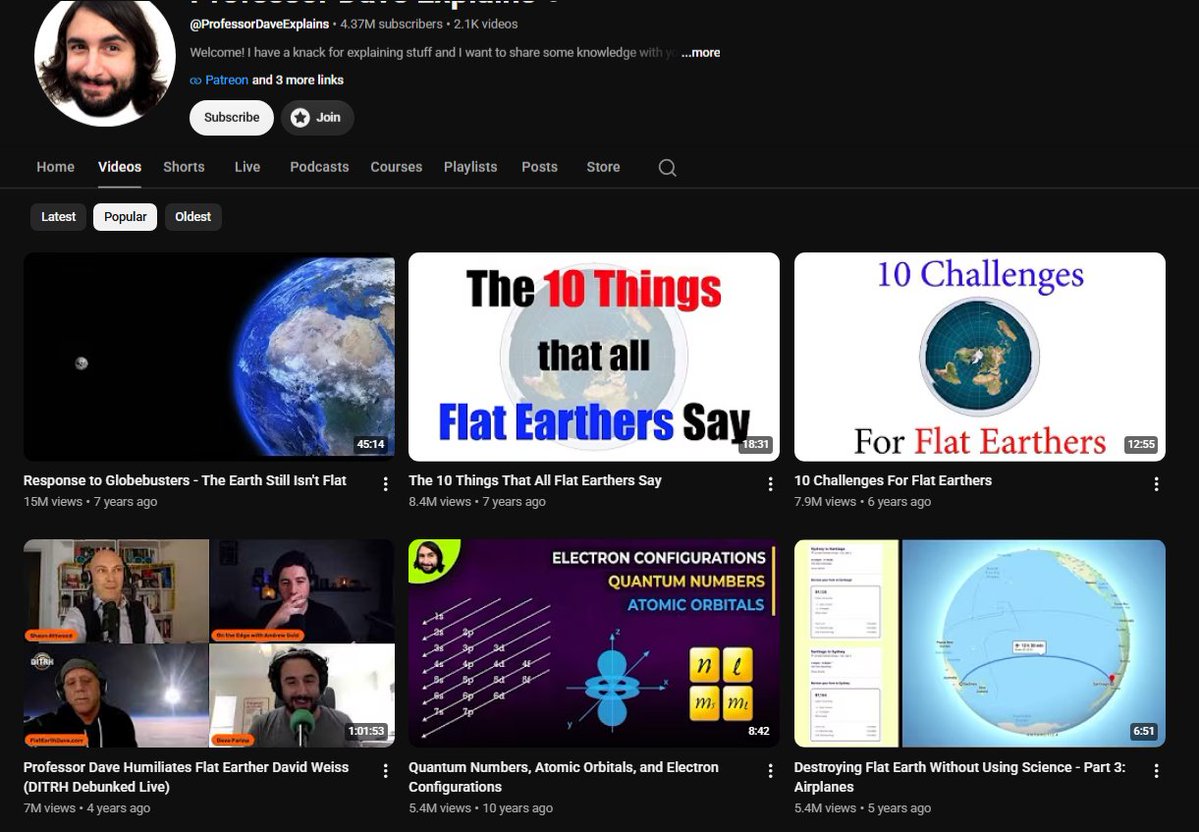Open Professor Dave Humiliates Flat Earther title

186,777
